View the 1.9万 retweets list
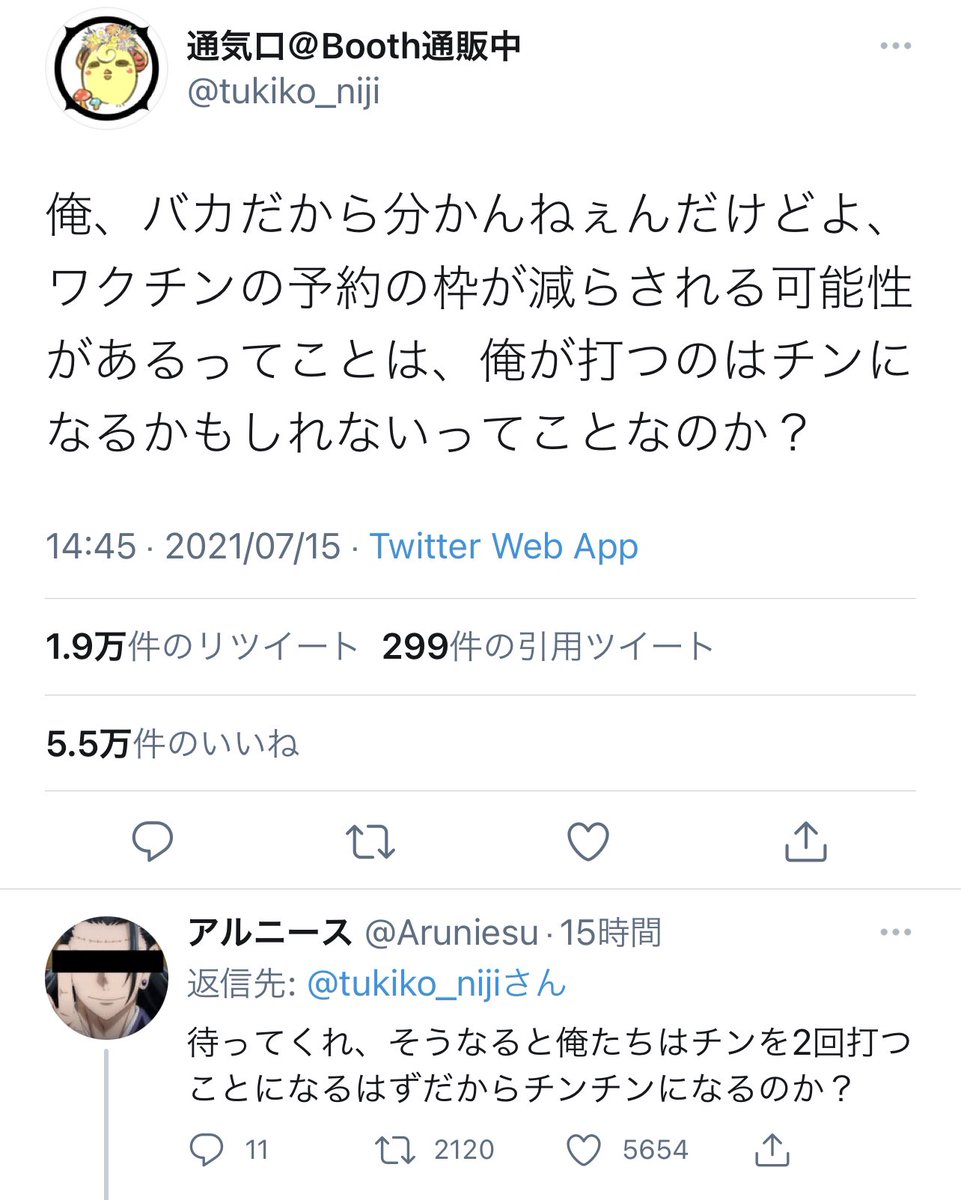The width and height of the screenshot is (961, 1200). pyautogui.click(x=202, y=648)
